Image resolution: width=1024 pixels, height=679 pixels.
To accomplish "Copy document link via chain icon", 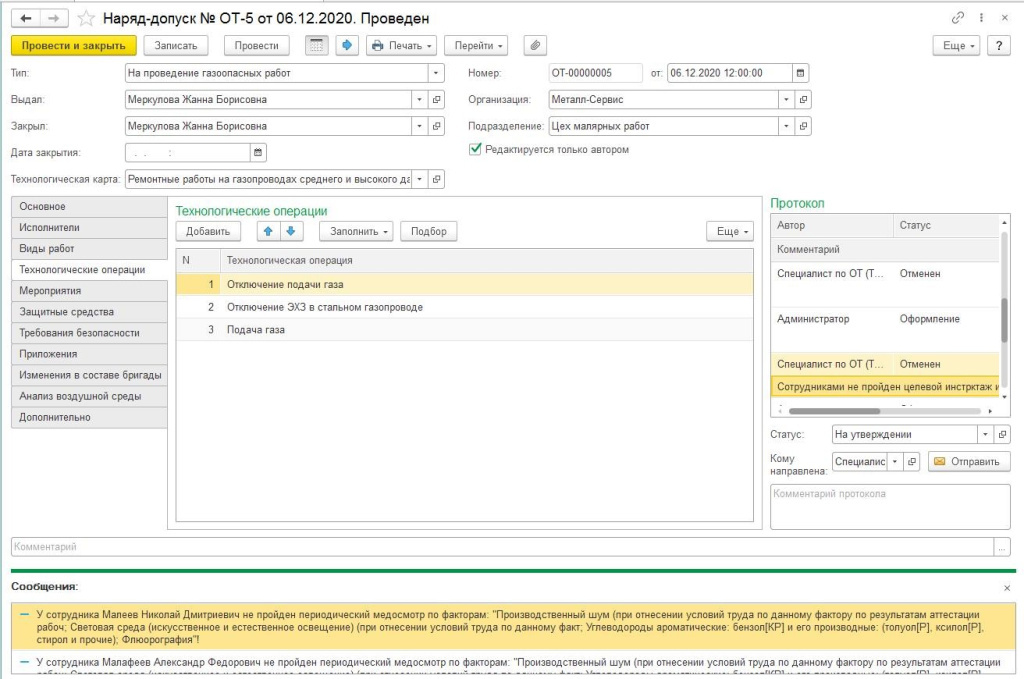I will (x=958, y=18).
